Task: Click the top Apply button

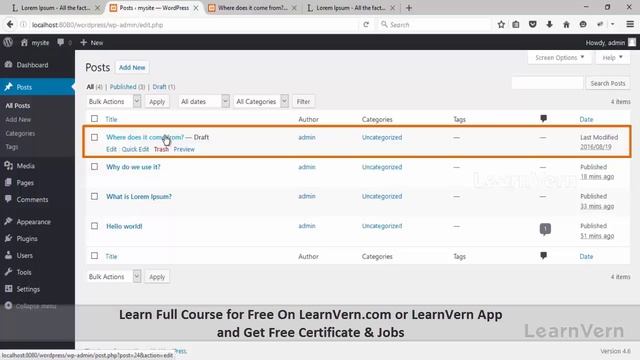Action: pyautogui.click(x=157, y=102)
